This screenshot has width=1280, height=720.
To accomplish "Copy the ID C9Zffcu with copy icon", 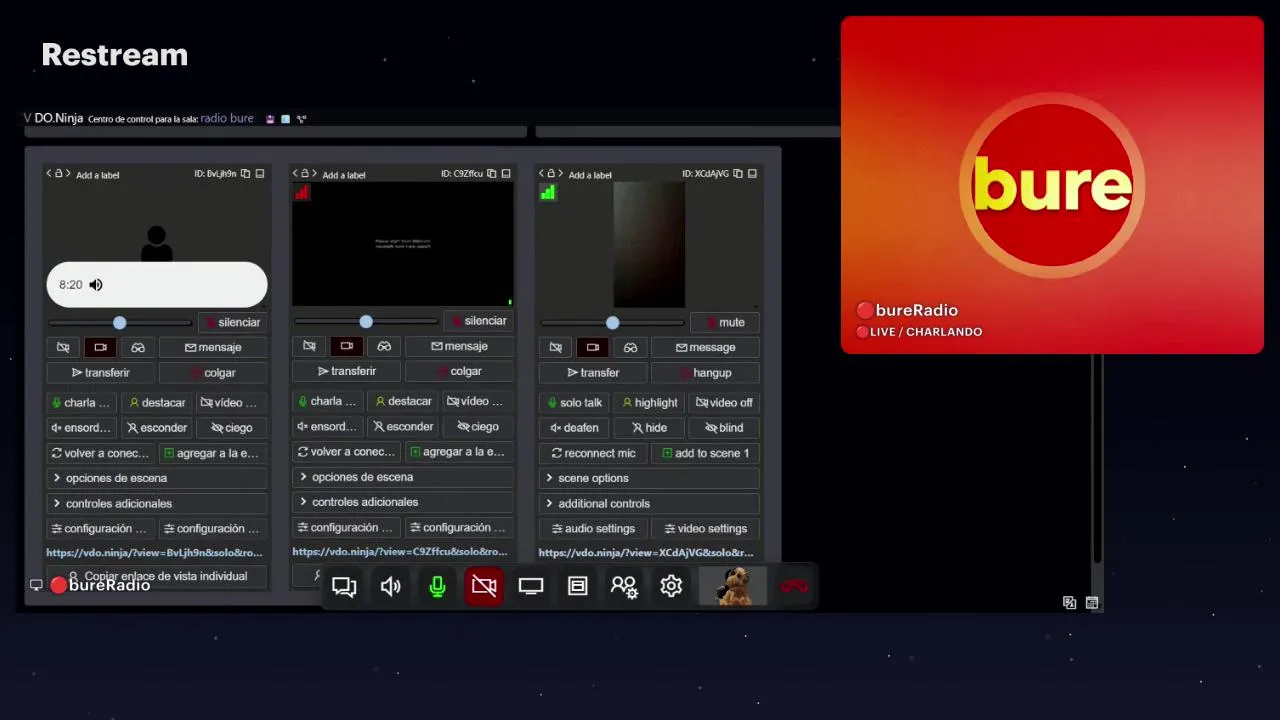I will tap(491, 174).
